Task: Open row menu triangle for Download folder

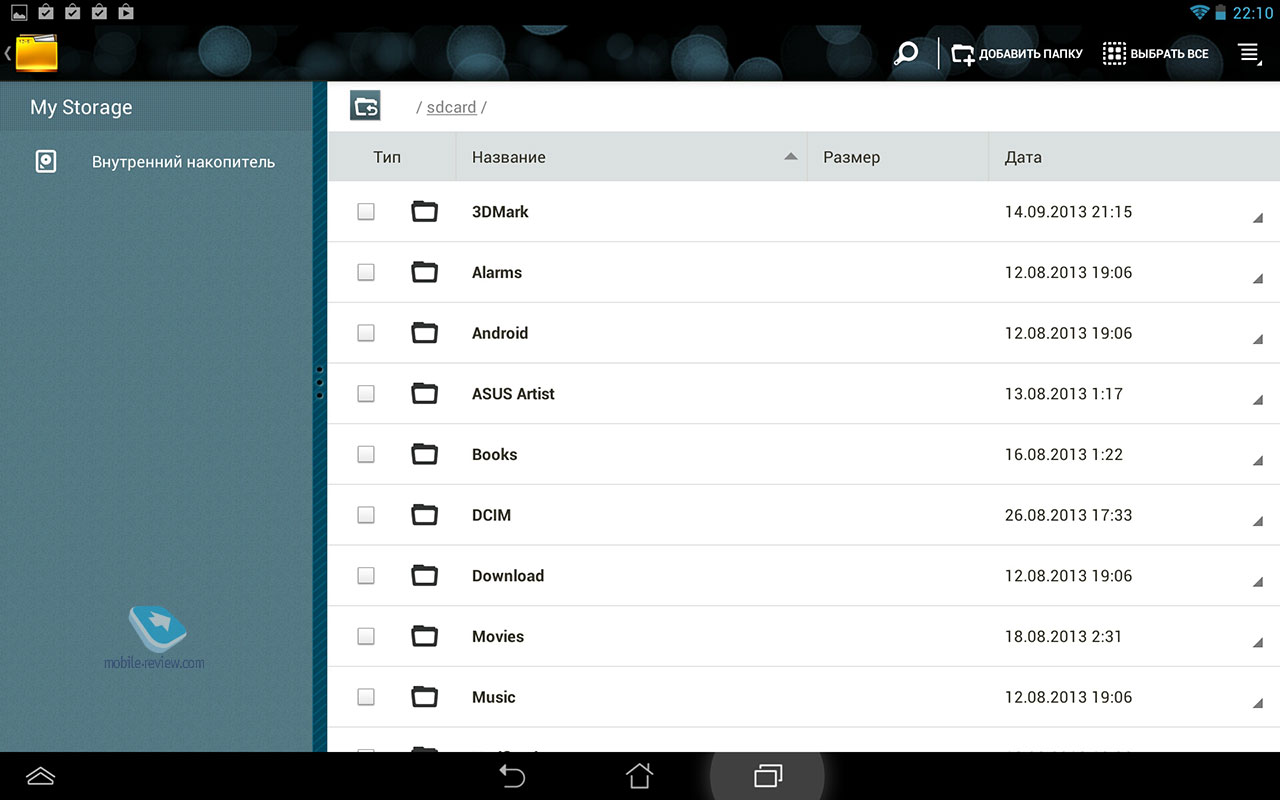Action: coord(1257,582)
